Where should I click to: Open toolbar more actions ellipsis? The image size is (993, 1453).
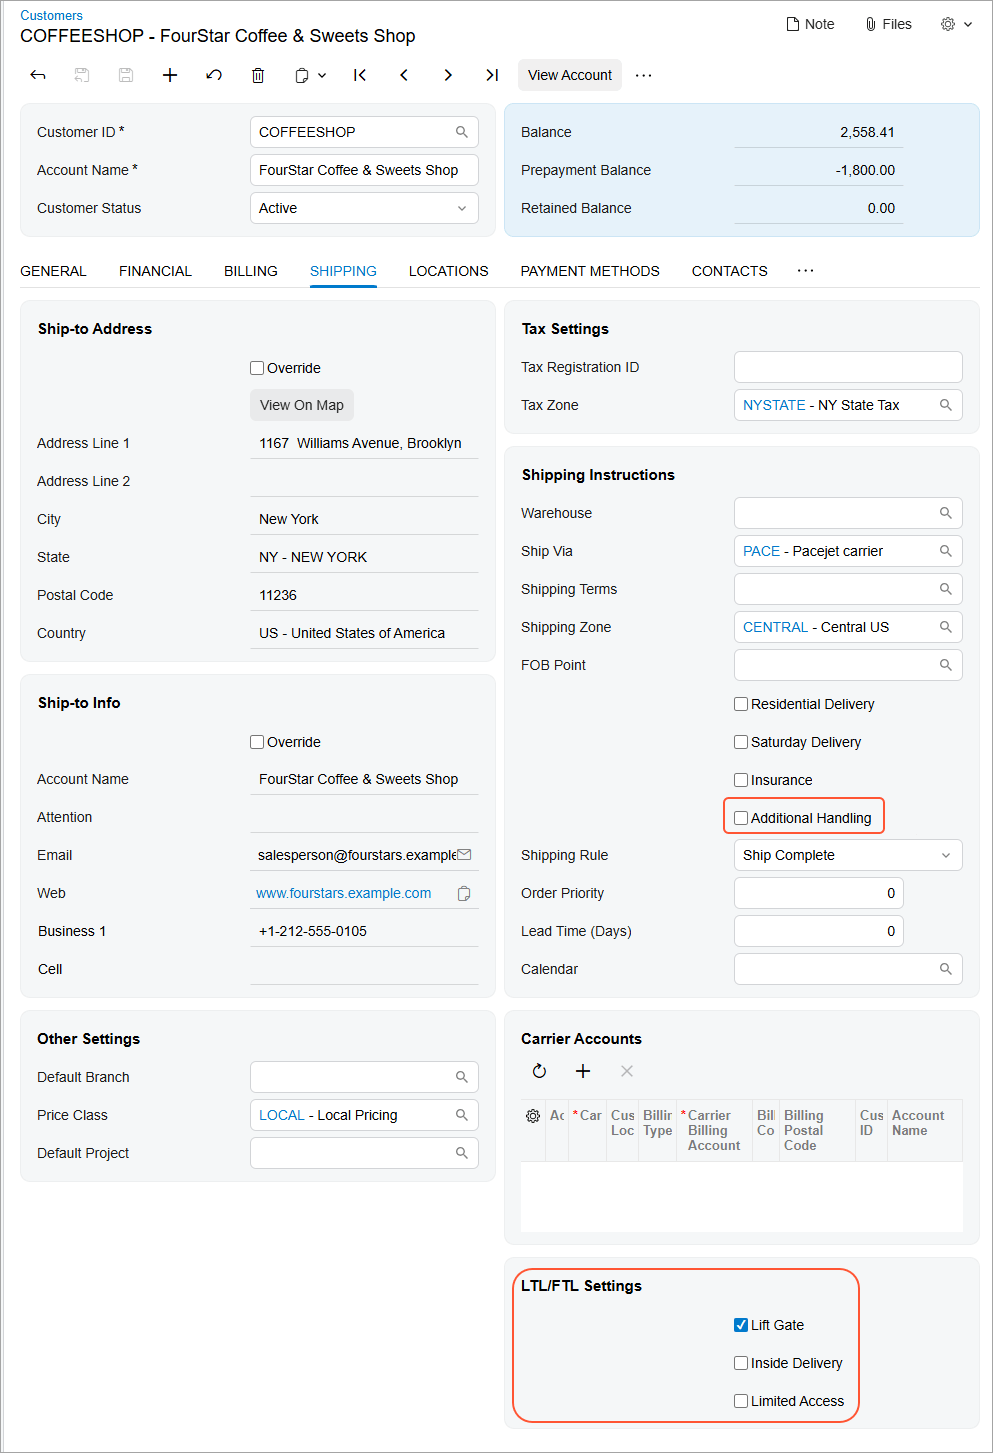pyautogui.click(x=644, y=75)
